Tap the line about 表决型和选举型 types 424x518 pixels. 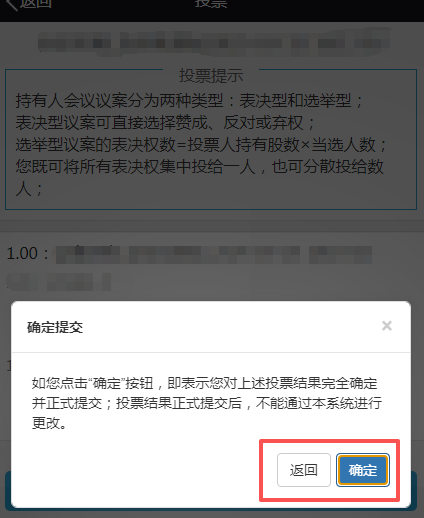(x=189, y=100)
